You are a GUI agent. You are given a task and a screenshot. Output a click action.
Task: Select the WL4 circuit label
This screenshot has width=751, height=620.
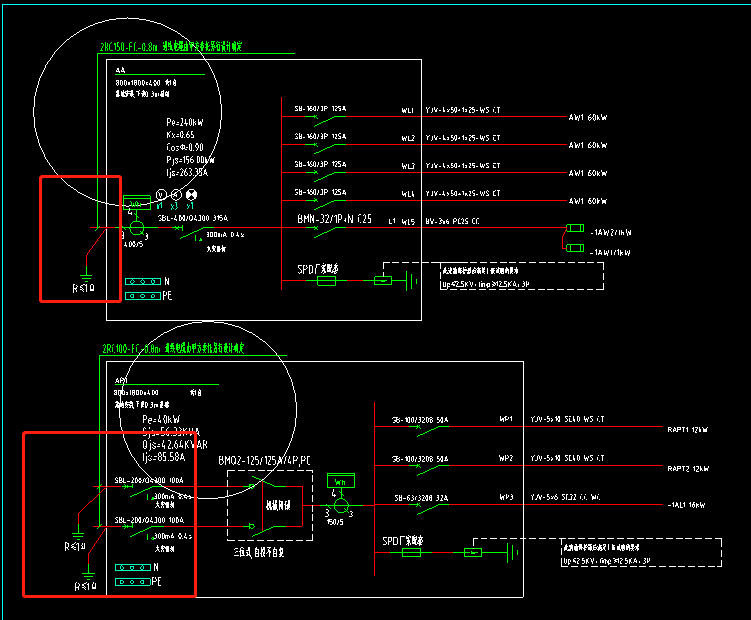(x=408, y=194)
